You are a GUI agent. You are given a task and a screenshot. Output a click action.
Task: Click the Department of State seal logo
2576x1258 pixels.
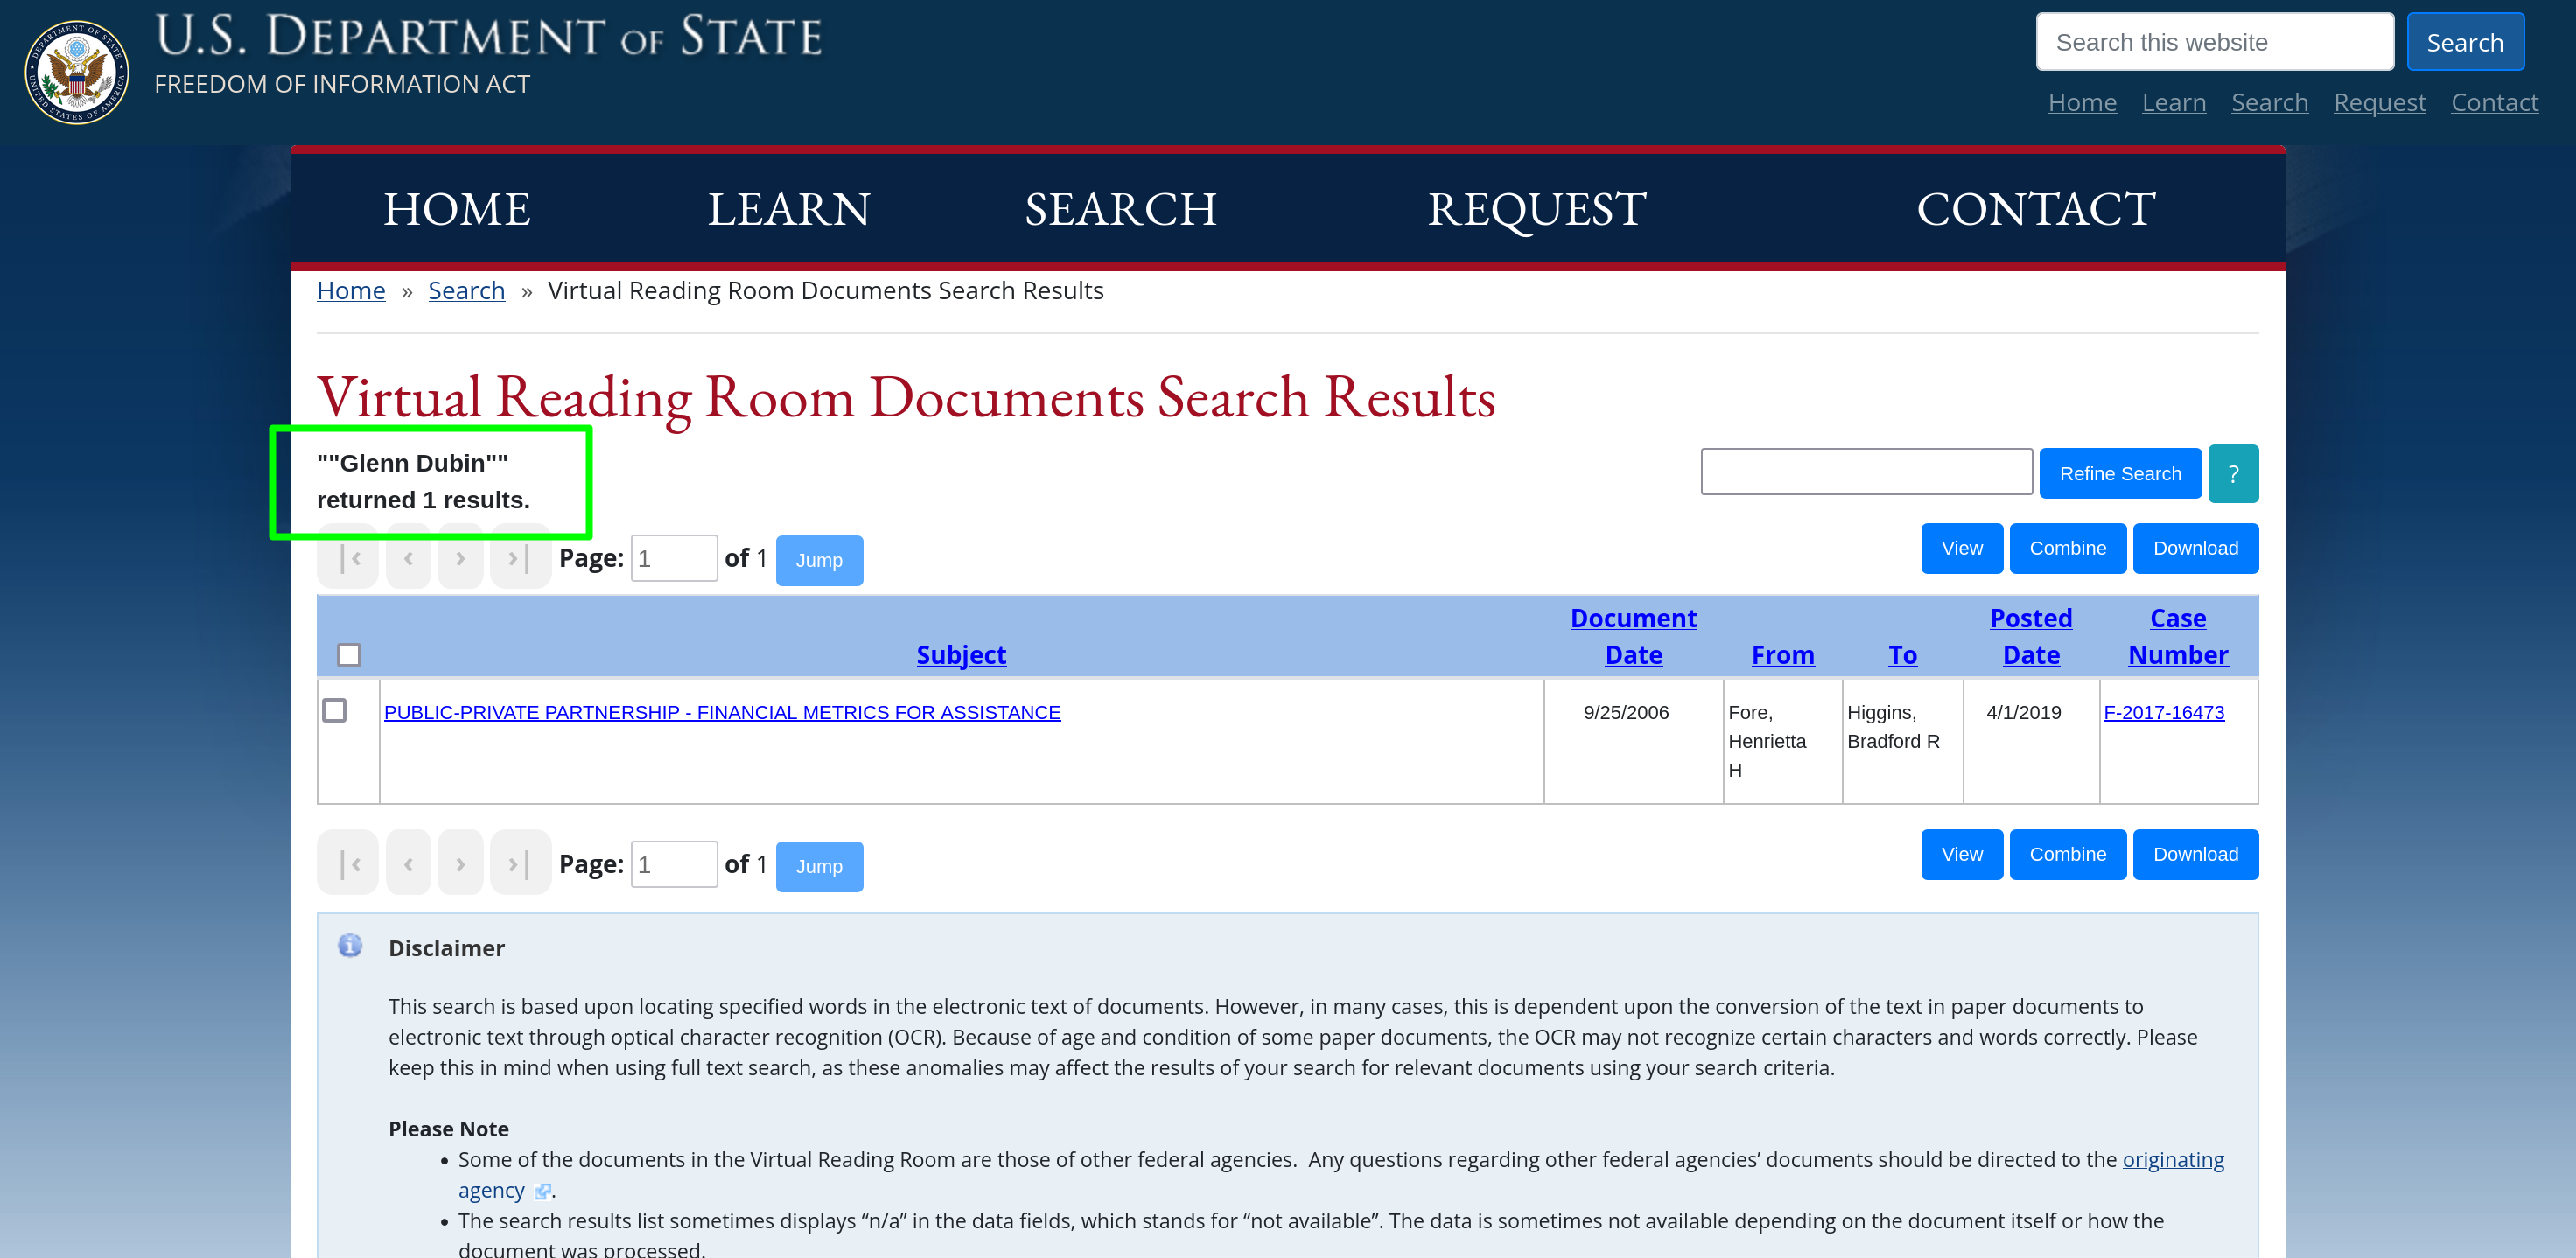77,72
